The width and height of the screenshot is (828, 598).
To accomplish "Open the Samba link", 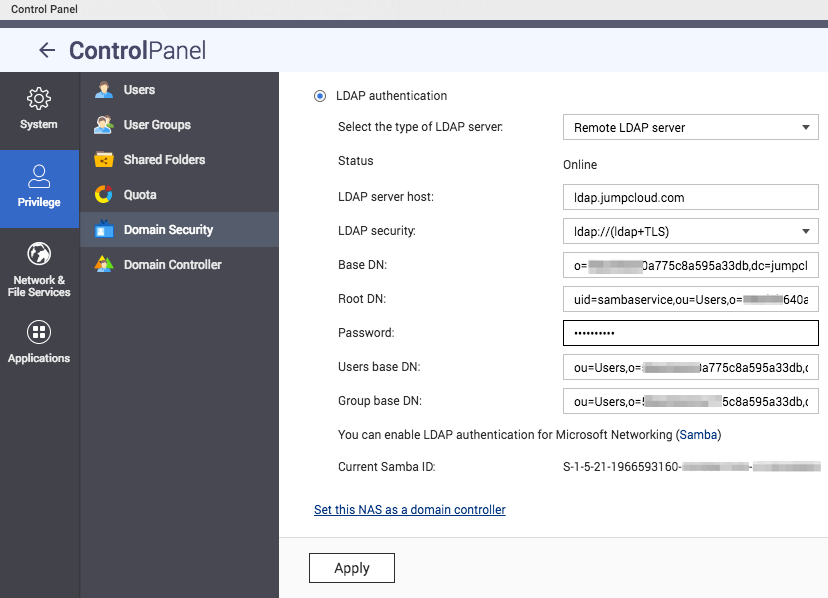I will 698,435.
